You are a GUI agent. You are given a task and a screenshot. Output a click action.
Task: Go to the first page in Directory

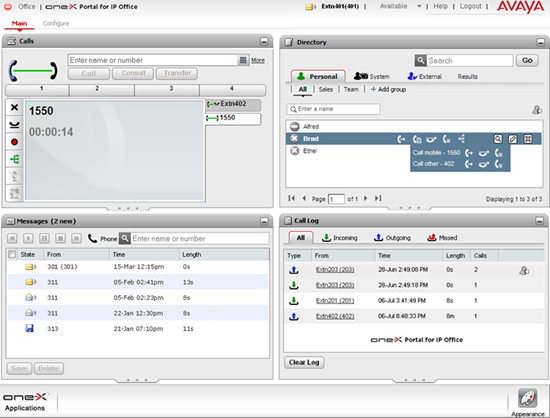(291, 198)
